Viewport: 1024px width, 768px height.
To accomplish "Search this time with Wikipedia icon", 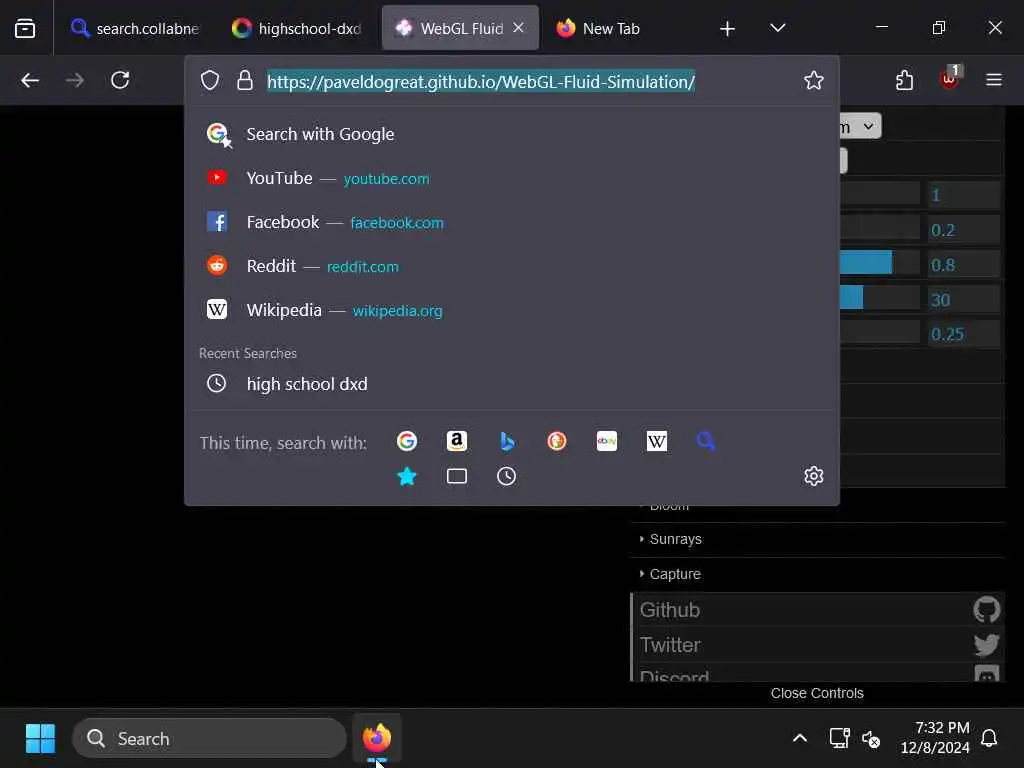I will point(657,441).
